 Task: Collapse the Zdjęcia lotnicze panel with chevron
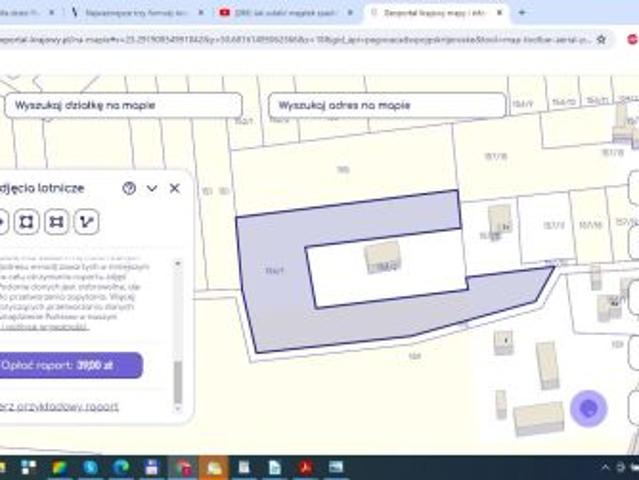coord(152,188)
